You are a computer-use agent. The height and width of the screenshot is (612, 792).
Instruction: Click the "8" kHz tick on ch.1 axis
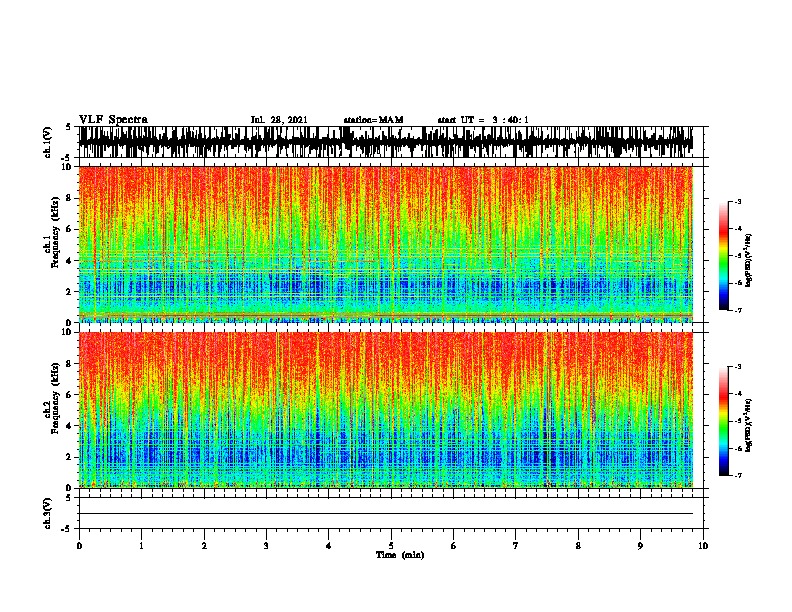[70, 198]
